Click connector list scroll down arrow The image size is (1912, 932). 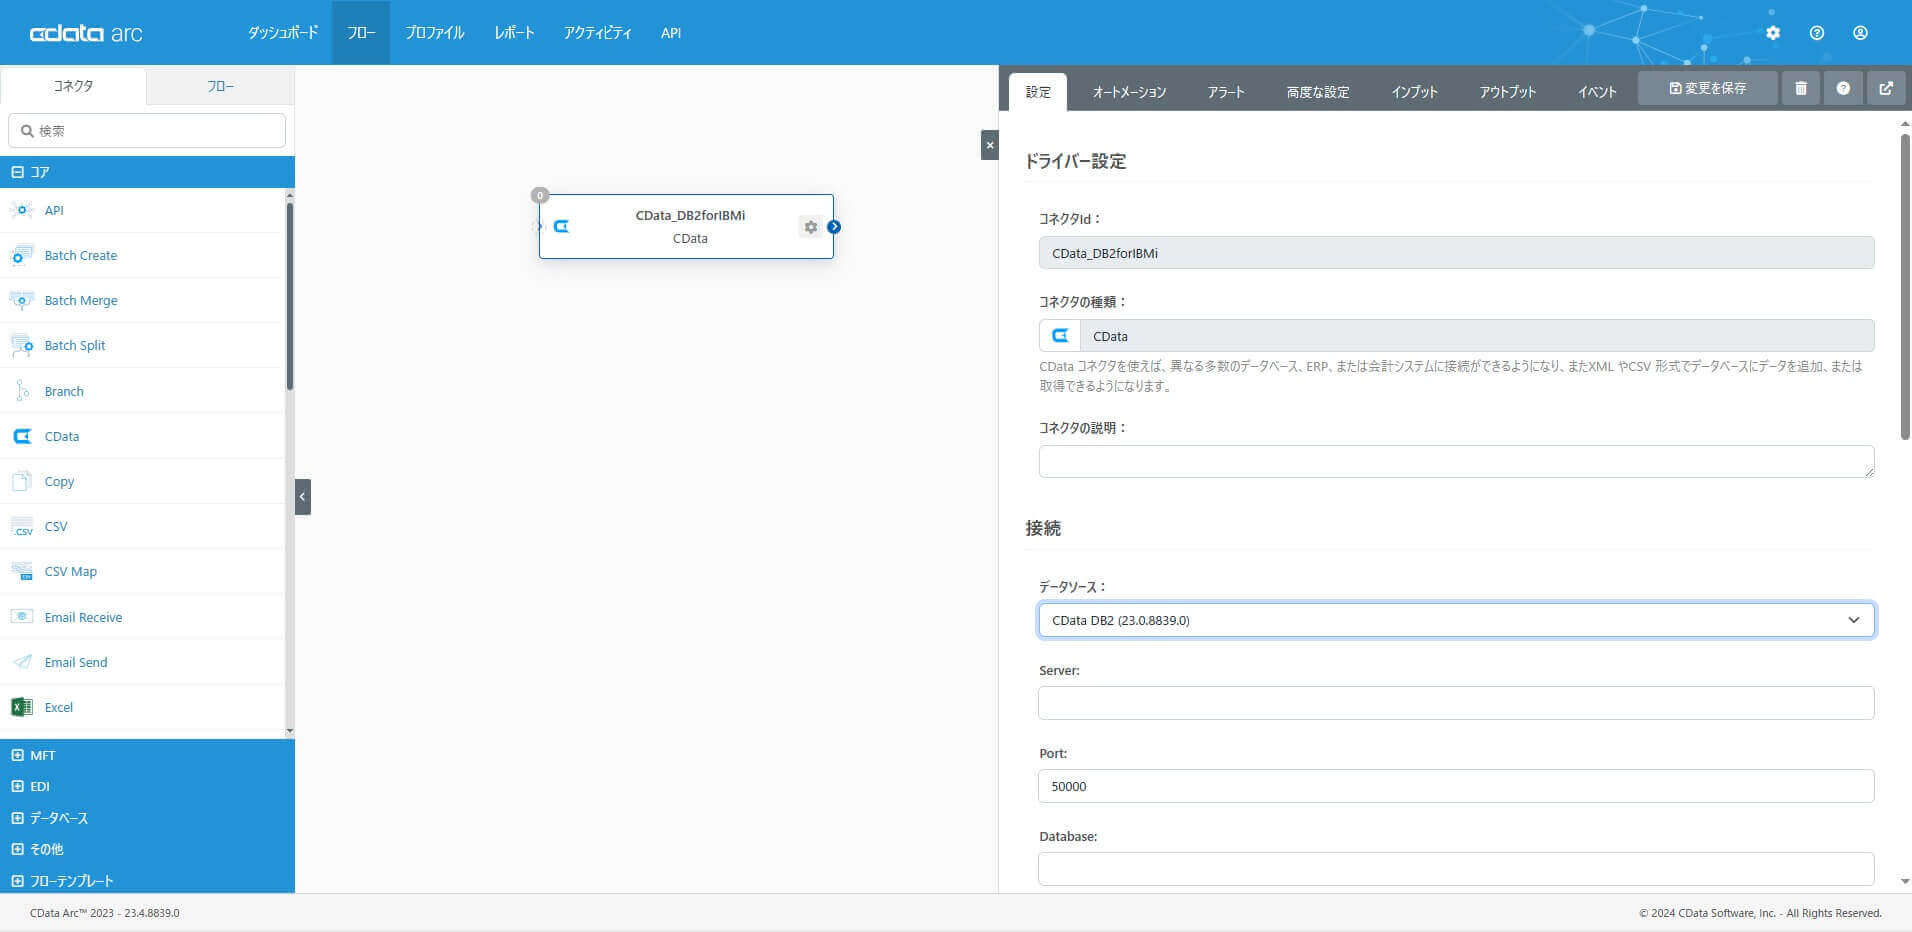point(290,731)
